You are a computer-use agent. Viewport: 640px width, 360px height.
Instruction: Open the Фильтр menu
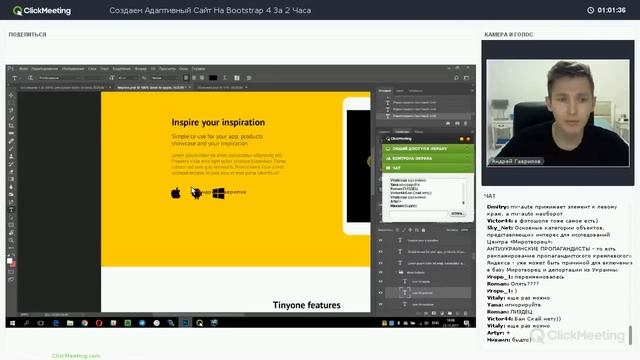(x=140, y=69)
